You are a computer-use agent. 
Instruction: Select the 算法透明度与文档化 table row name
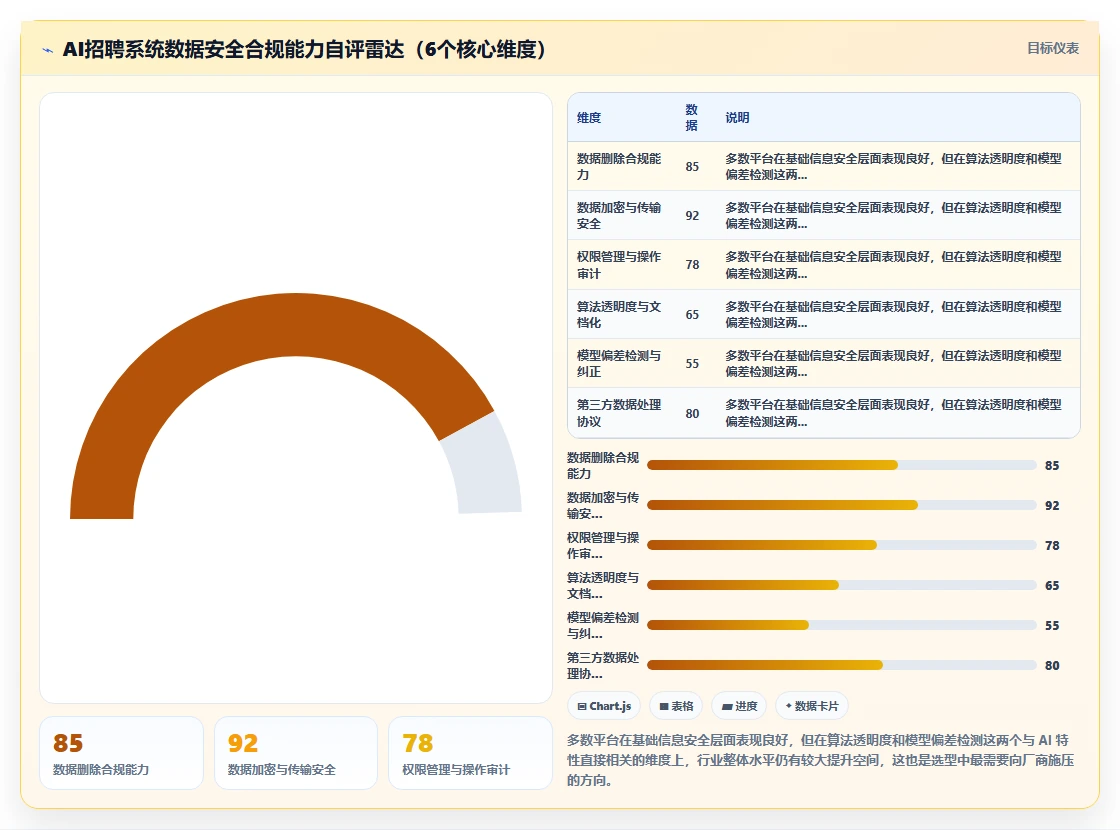(619, 314)
